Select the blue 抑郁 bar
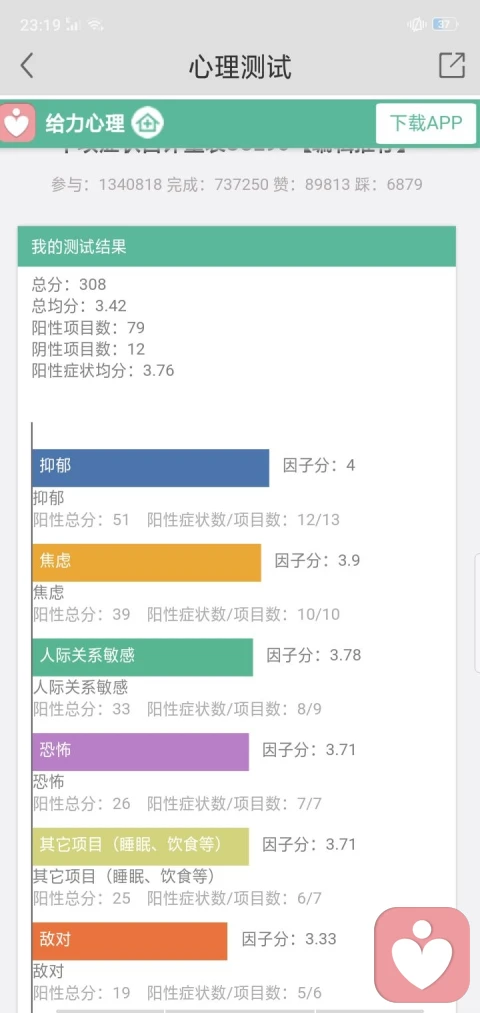The width and height of the screenshot is (480, 1013). pyautogui.click(x=151, y=468)
